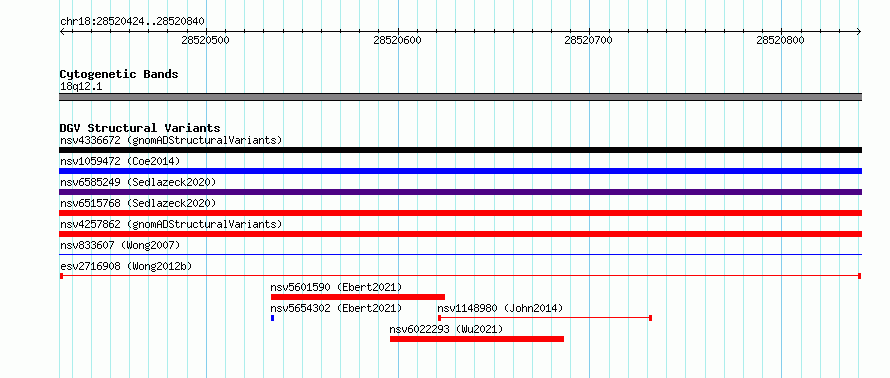The height and width of the screenshot is (378, 890).
Task: Select the gray 18q12.1 cytoband bar
Action: point(460,97)
